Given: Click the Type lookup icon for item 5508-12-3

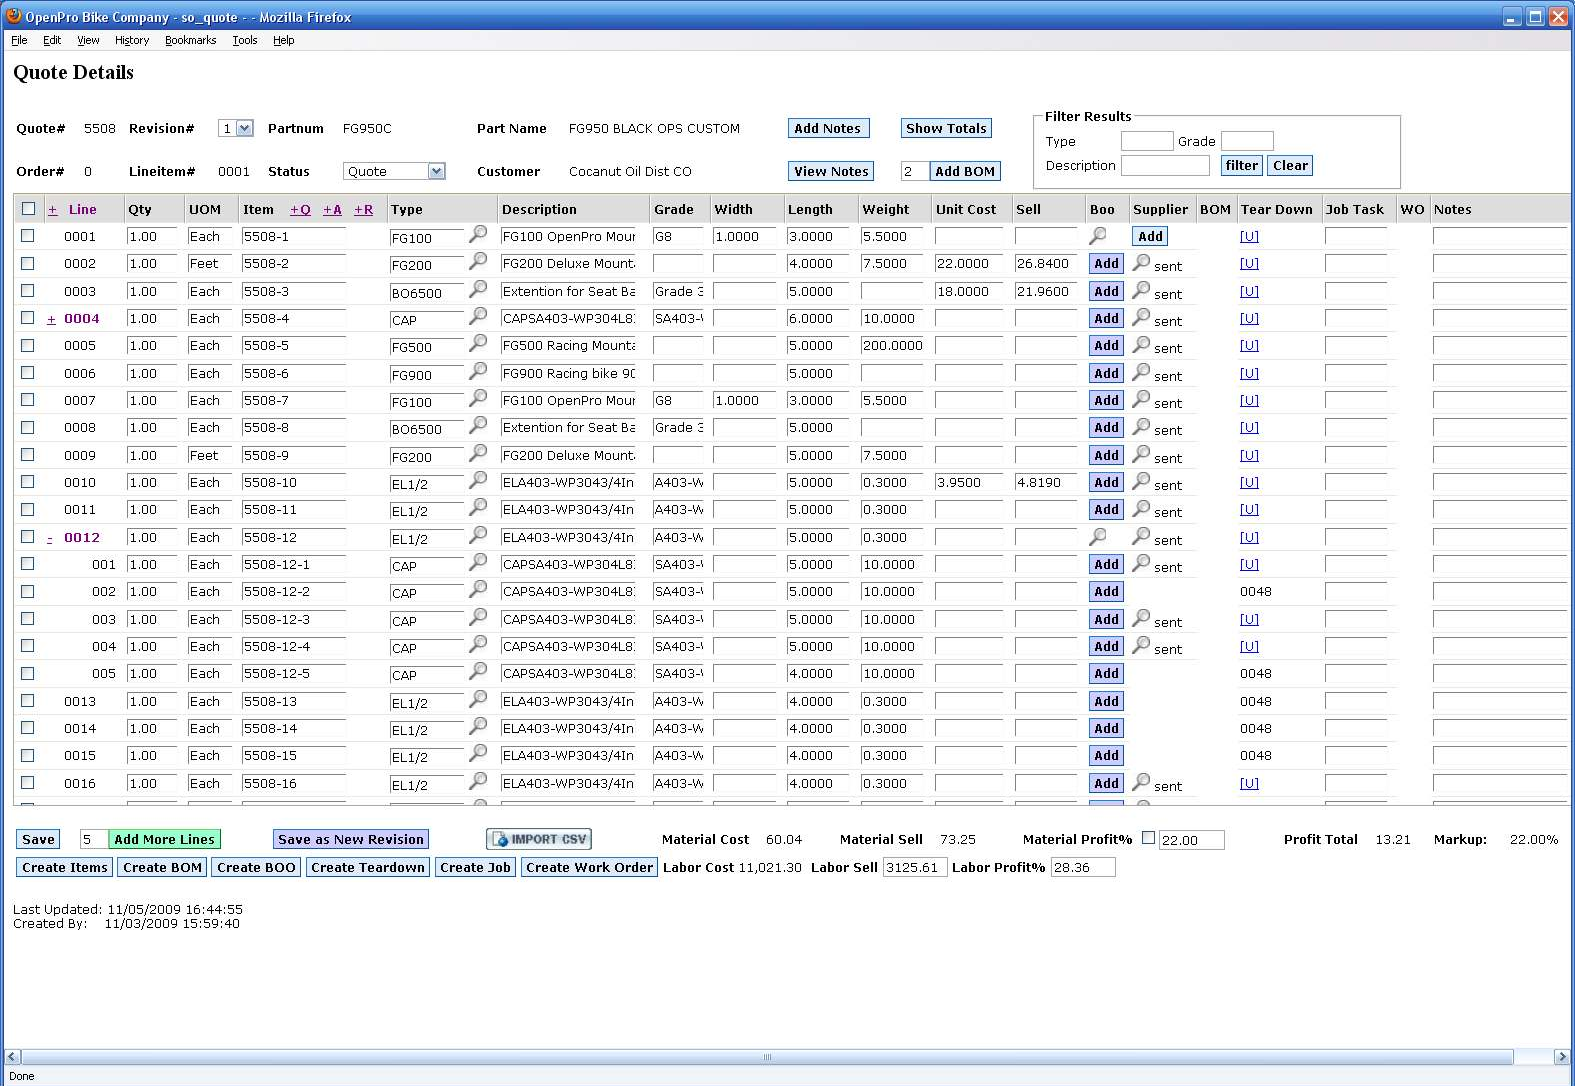Looking at the screenshot, I should [x=478, y=617].
